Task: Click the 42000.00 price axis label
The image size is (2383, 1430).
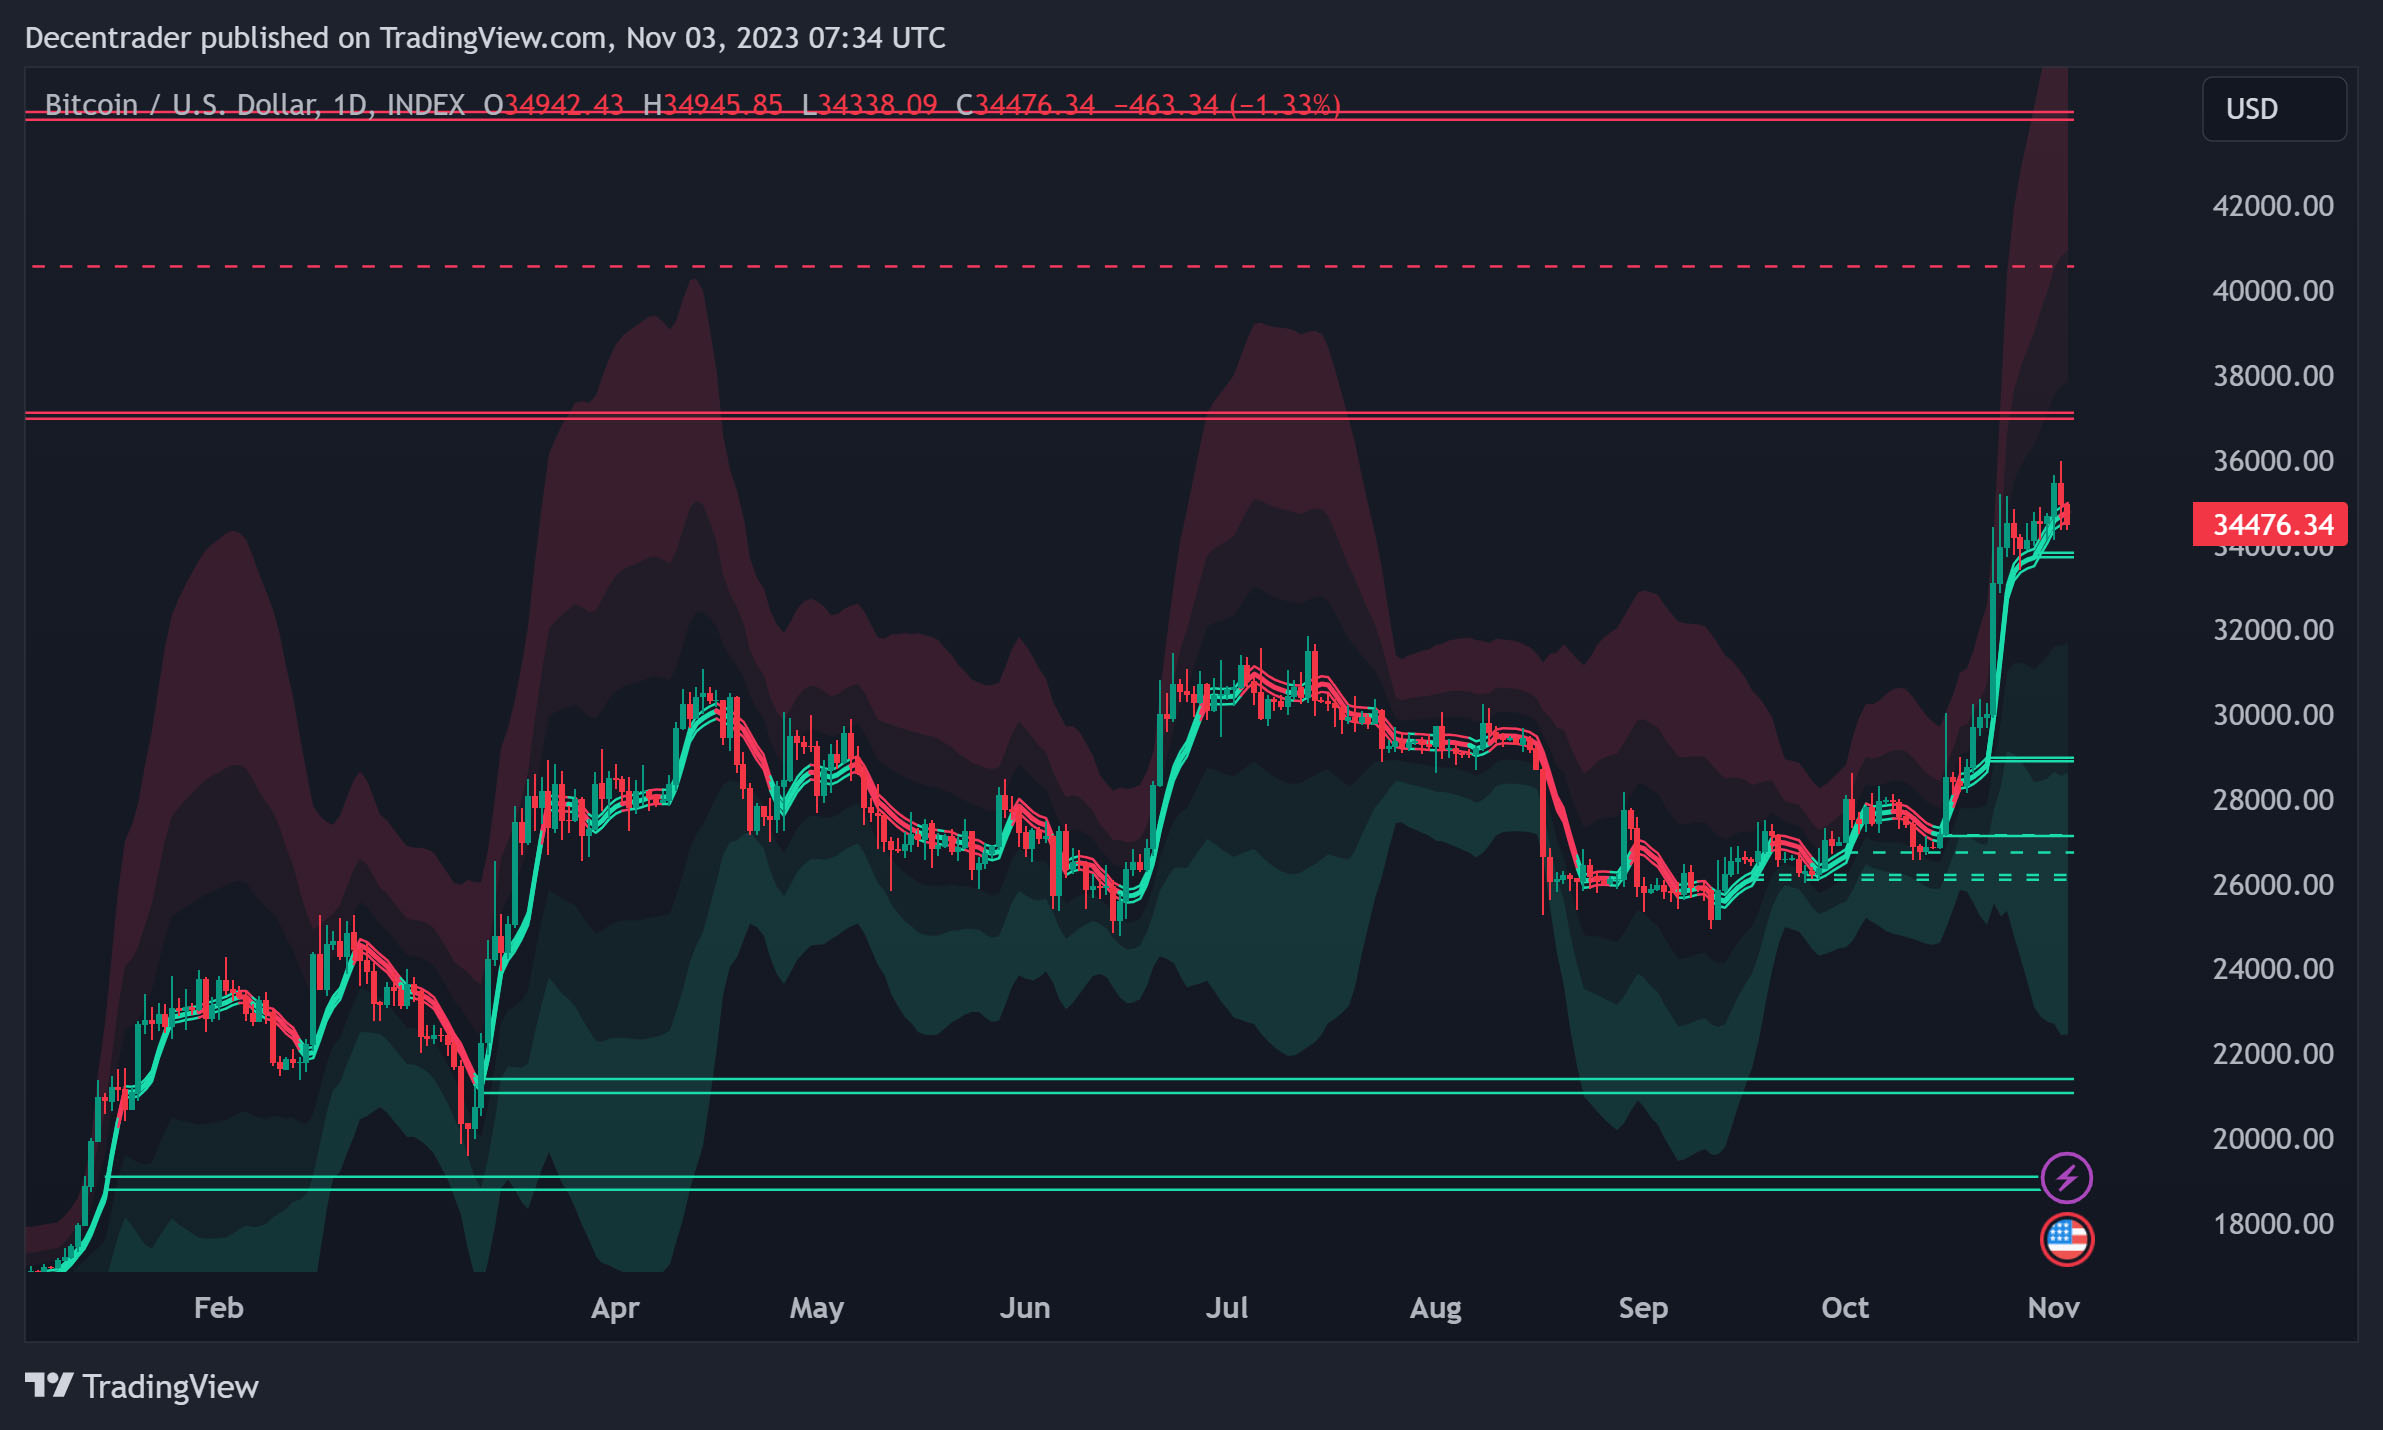Action: coord(2272,206)
